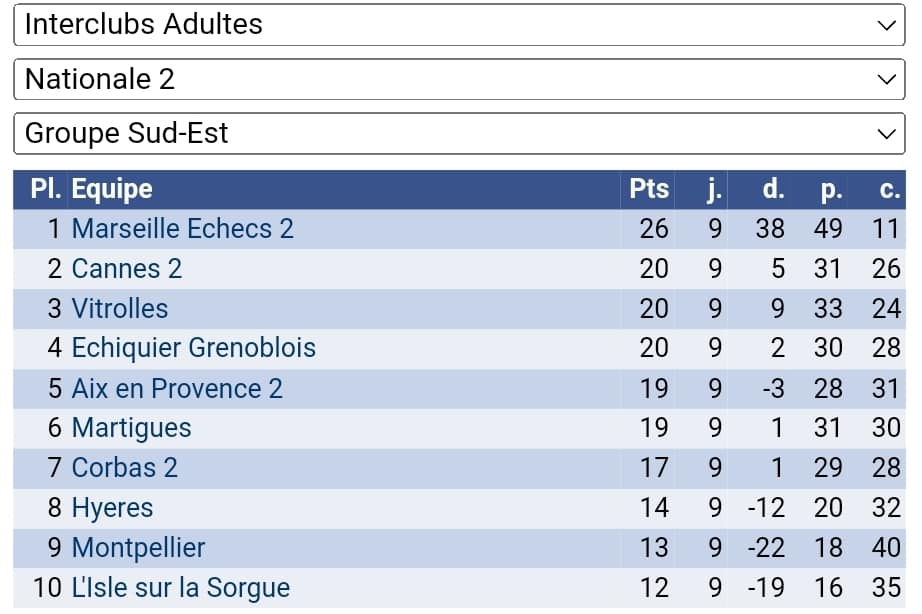Open the Montpellier team page
922x614 pixels.
click(x=138, y=548)
